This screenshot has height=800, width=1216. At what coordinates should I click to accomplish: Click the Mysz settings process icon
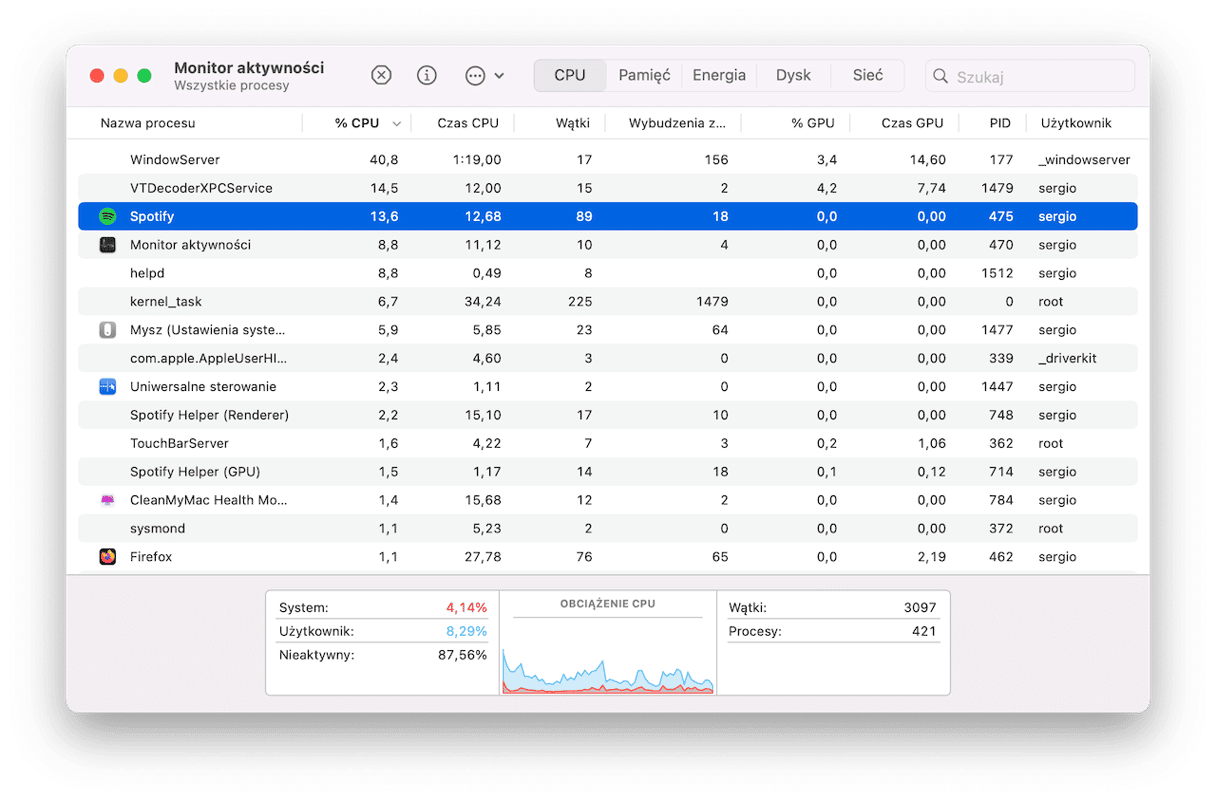click(x=108, y=330)
